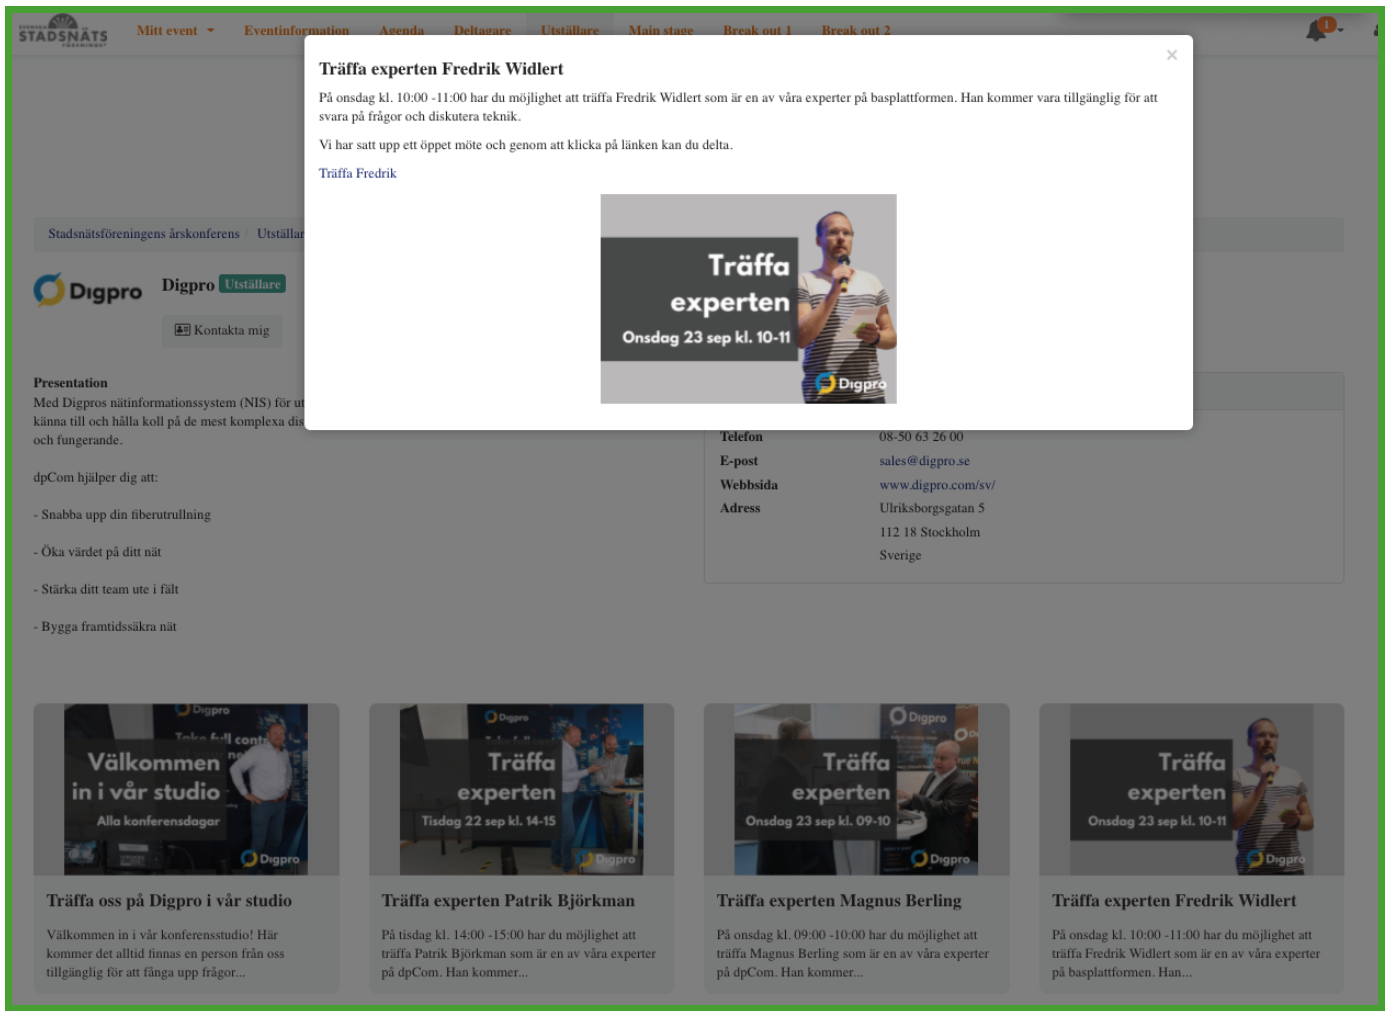Screen dimensions: 1394x1020
Task: Open the www.digpro.com/sv/ website link
Action: point(936,485)
